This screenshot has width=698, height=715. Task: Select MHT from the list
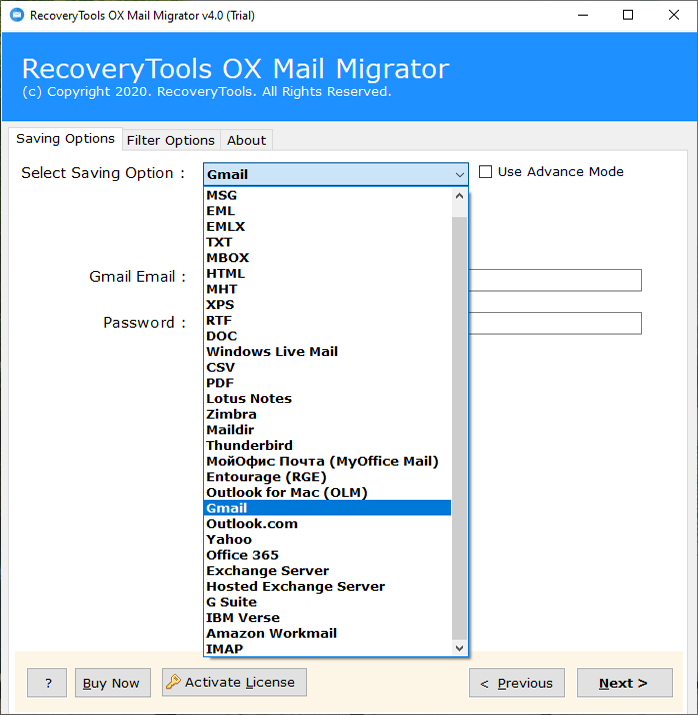(x=327, y=289)
